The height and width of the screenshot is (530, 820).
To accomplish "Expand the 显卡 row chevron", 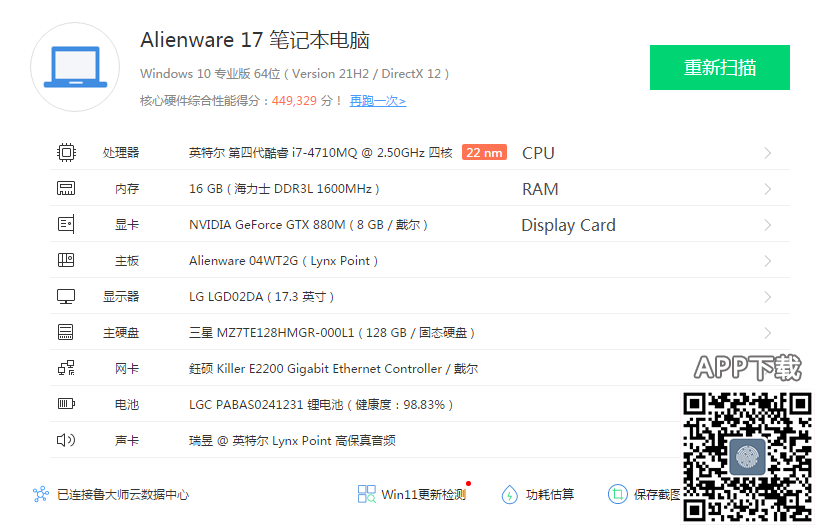I will click(x=767, y=225).
